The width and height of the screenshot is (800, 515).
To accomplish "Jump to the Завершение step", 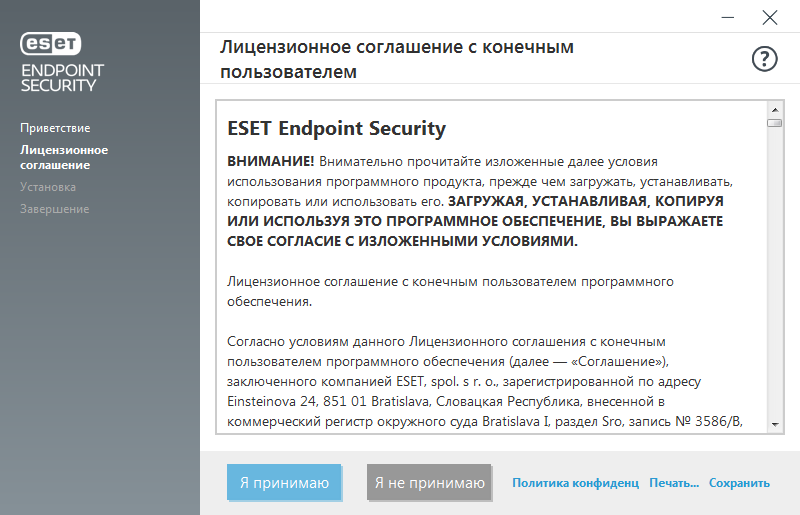I will [55, 209].
